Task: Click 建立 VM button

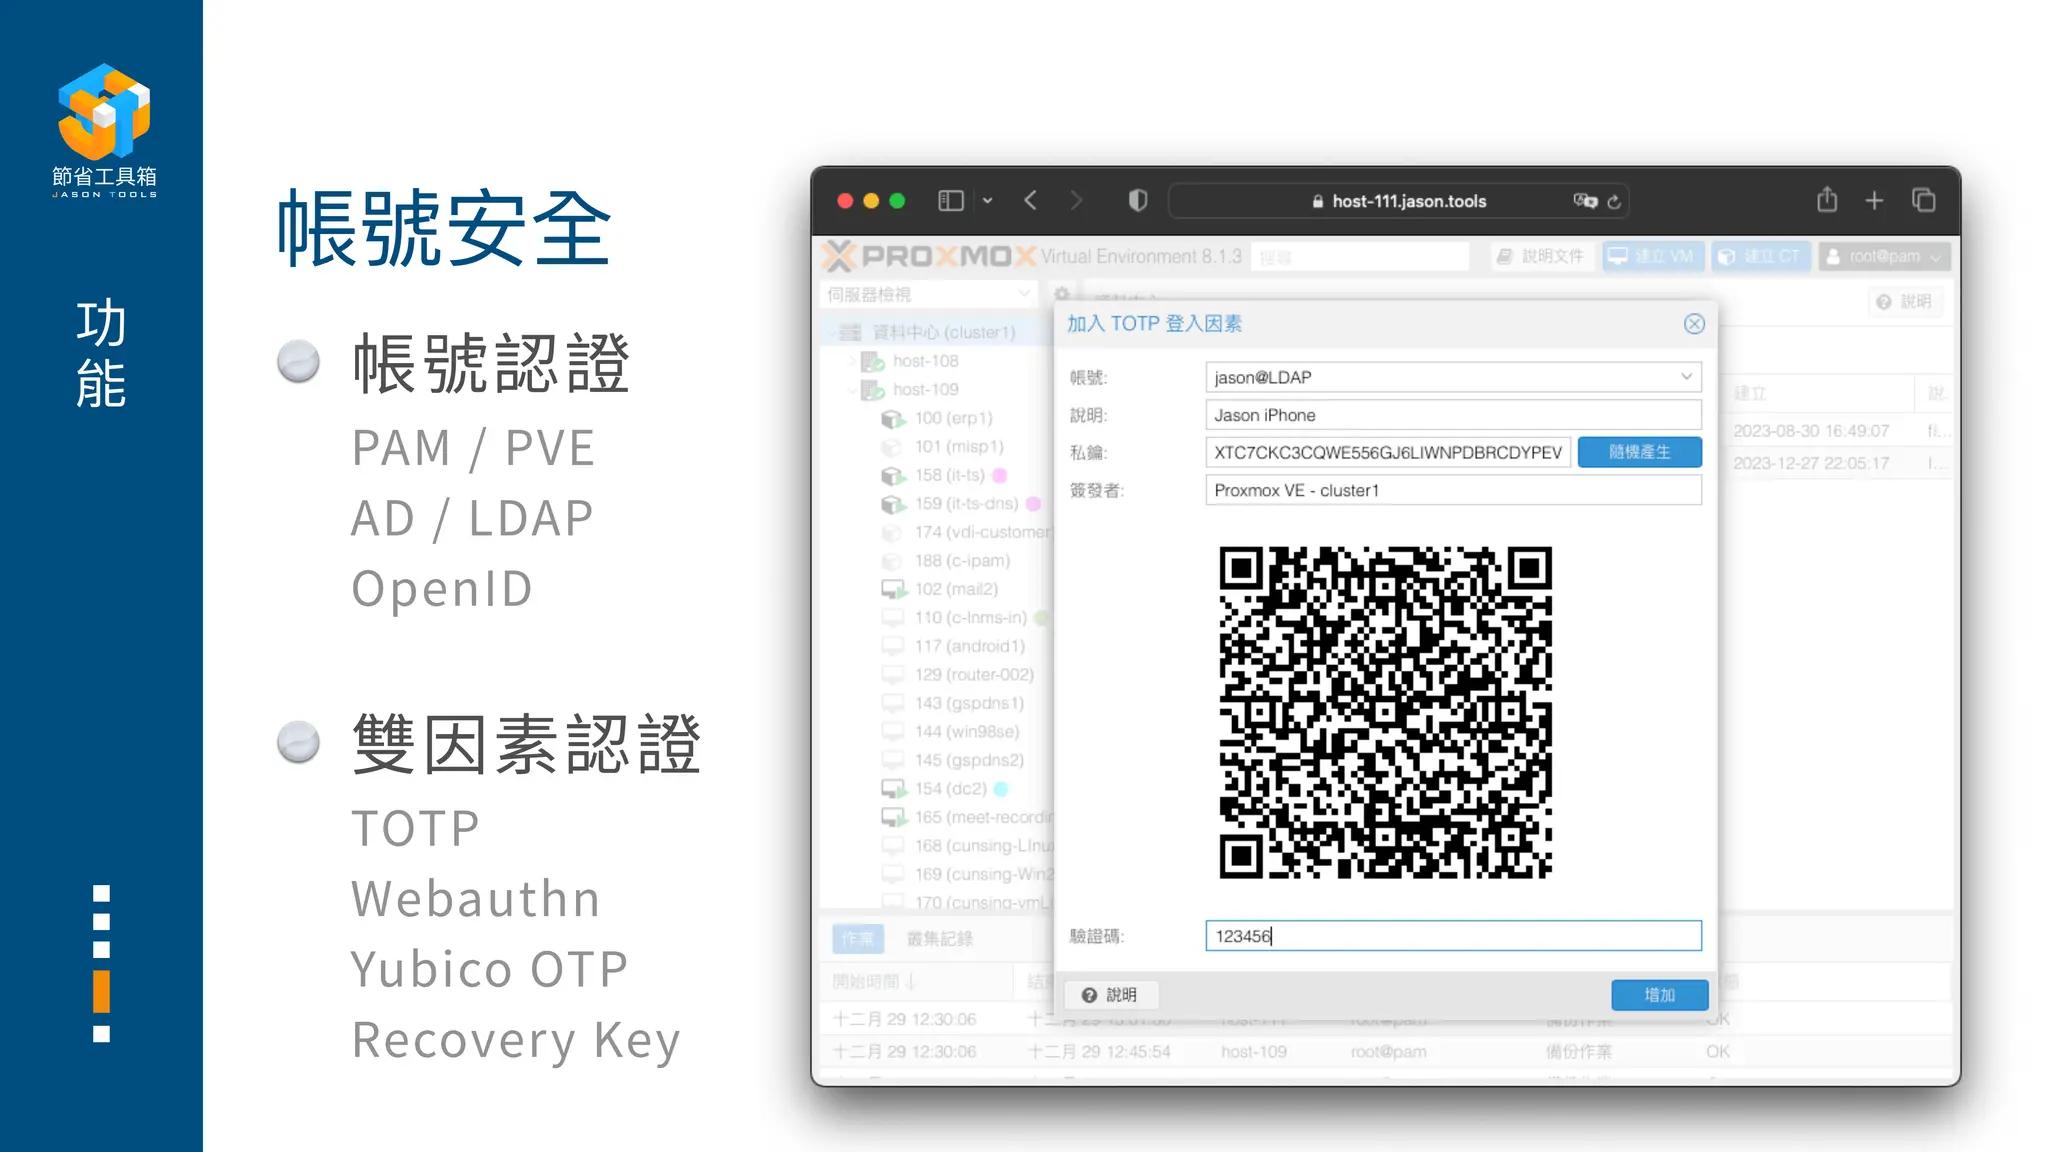Action: pyautogui.click(x=1652, y=257)
